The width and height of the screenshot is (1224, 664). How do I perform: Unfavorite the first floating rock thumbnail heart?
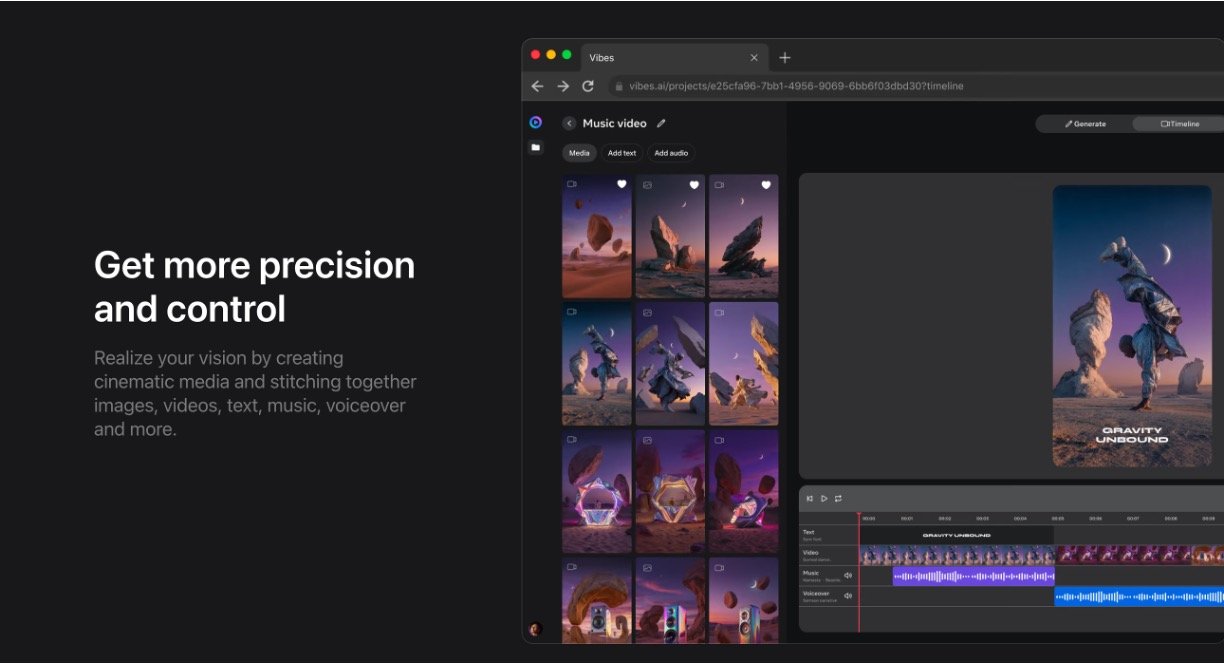621,185
